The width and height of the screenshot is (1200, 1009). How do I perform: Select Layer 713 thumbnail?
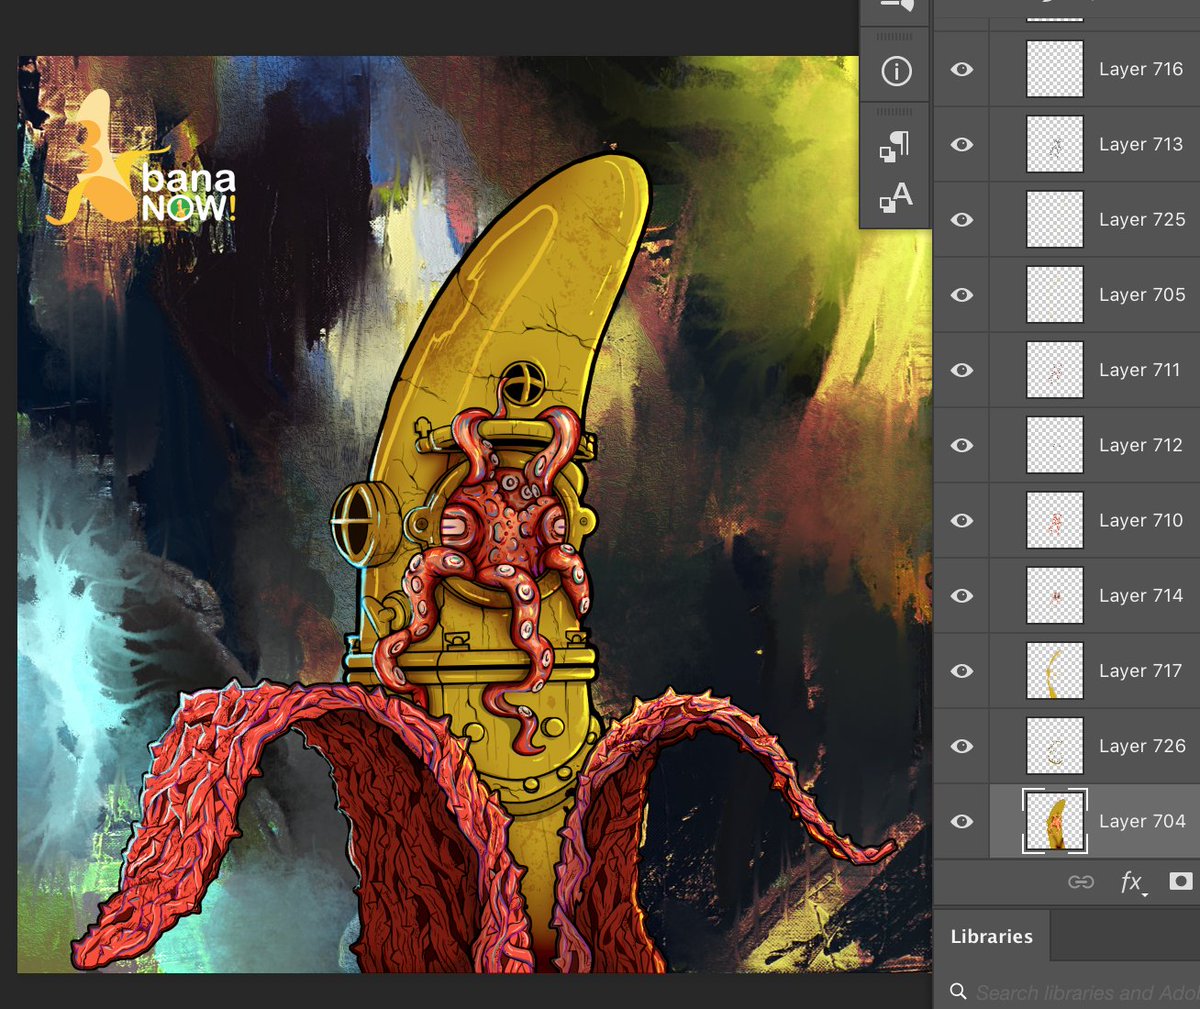click(x=1055, y=144)
